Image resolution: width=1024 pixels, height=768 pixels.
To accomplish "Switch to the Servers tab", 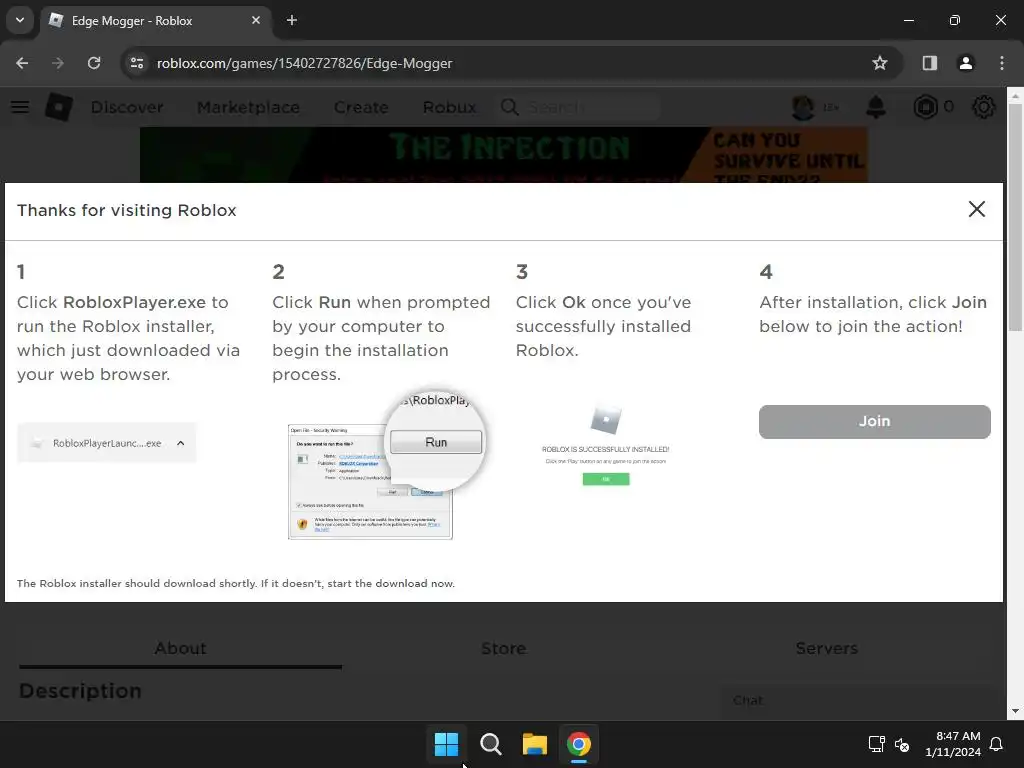I will pyautogui.click(x=826, y=648).
